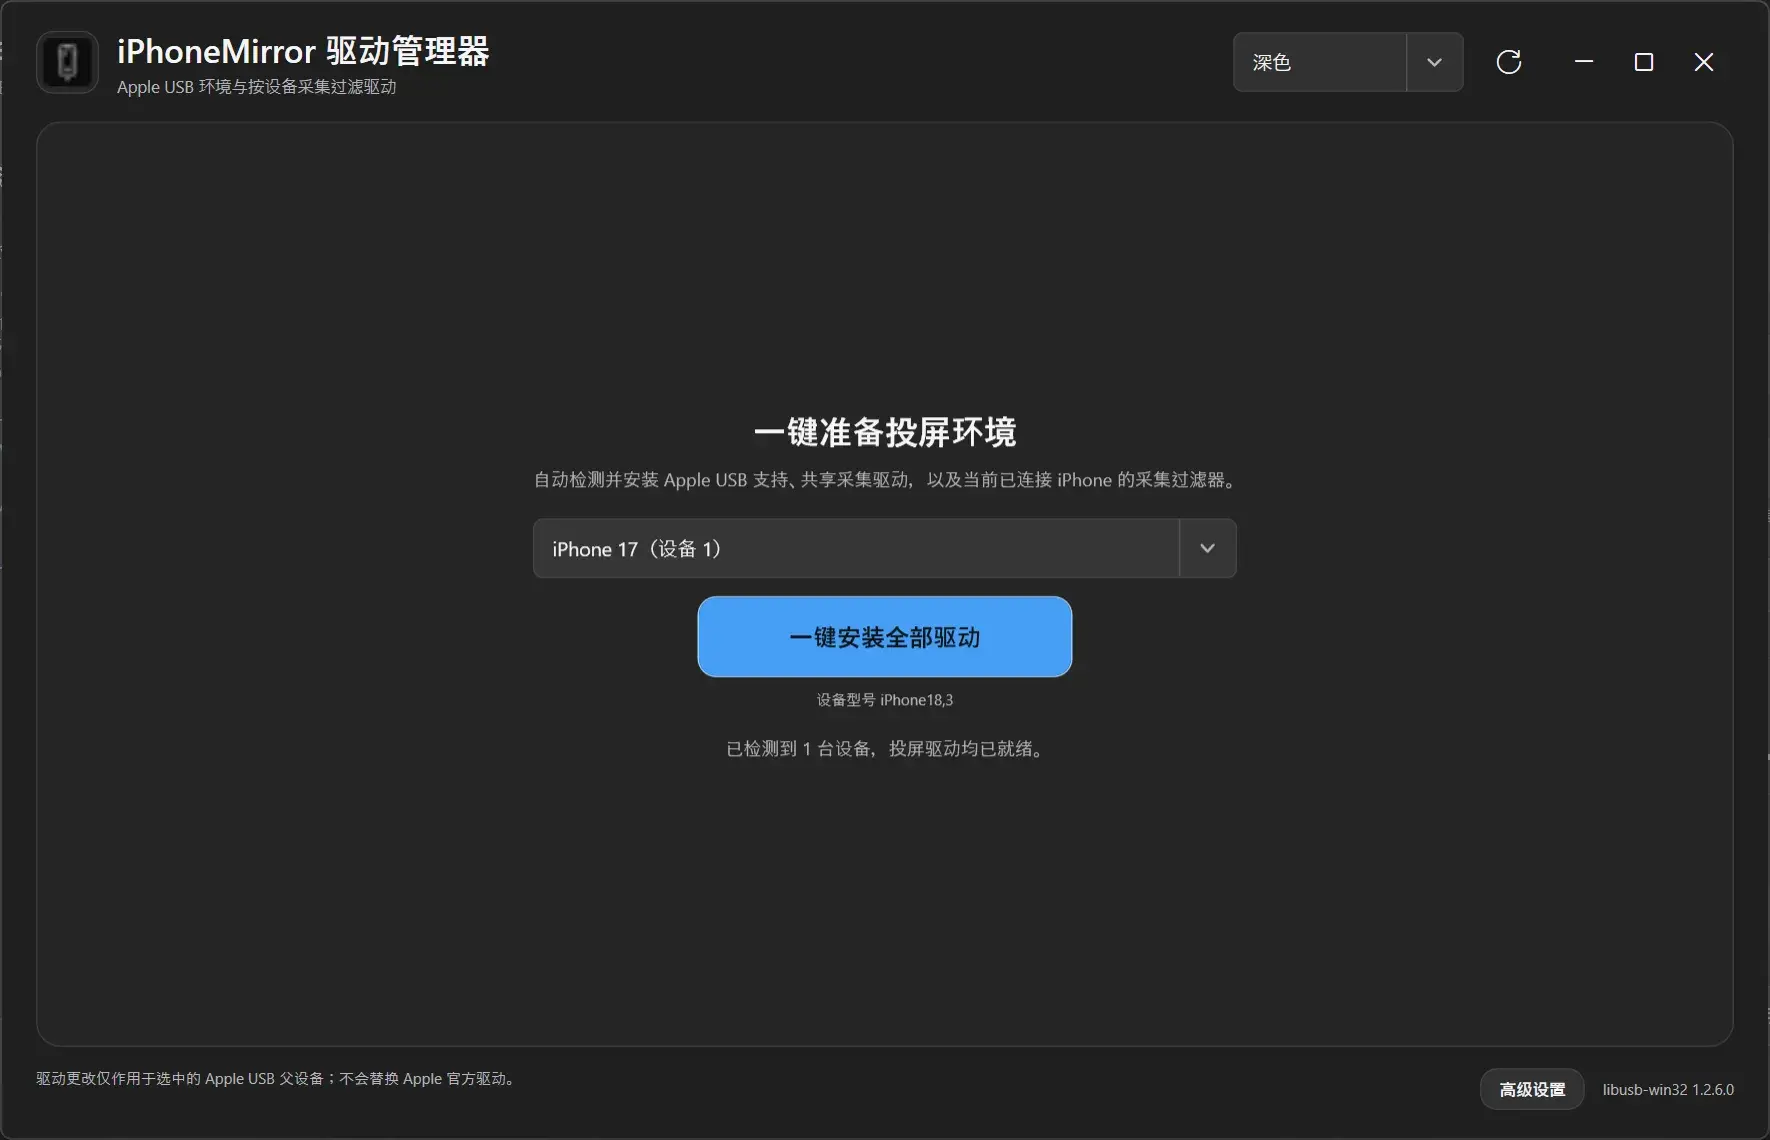This screenshot has height=1140, width=1770.
Task: Click the iPhoneMirror 驱动管理器 title text
Action: point(303,51)
